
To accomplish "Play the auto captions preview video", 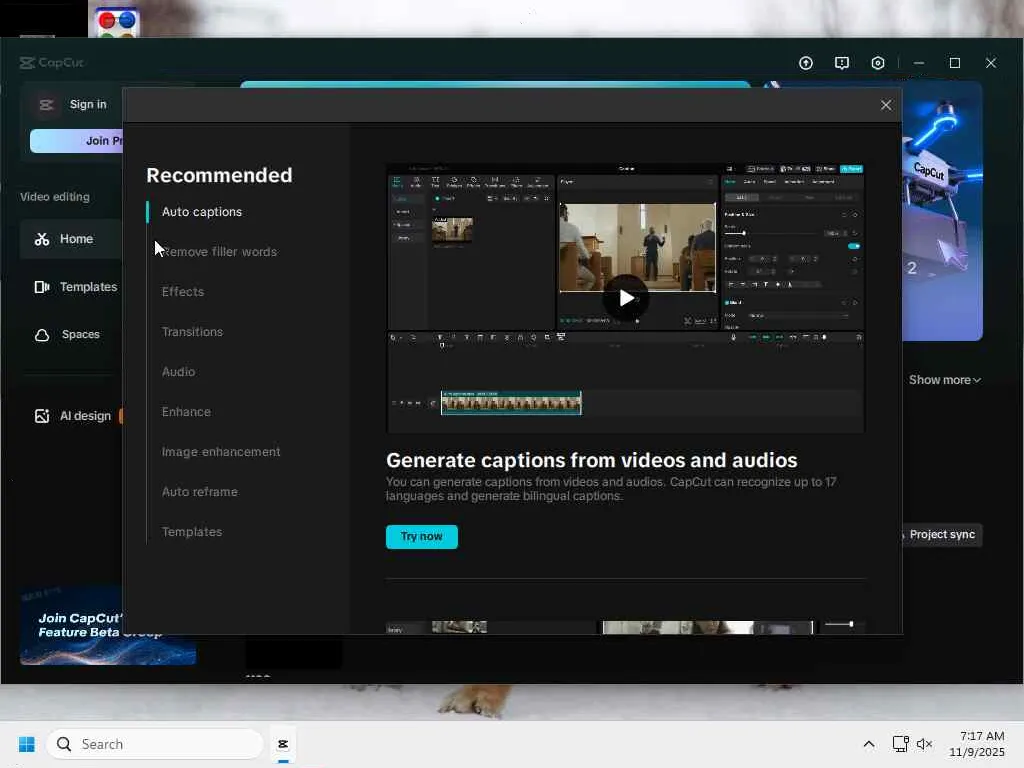I will [626, 298].
